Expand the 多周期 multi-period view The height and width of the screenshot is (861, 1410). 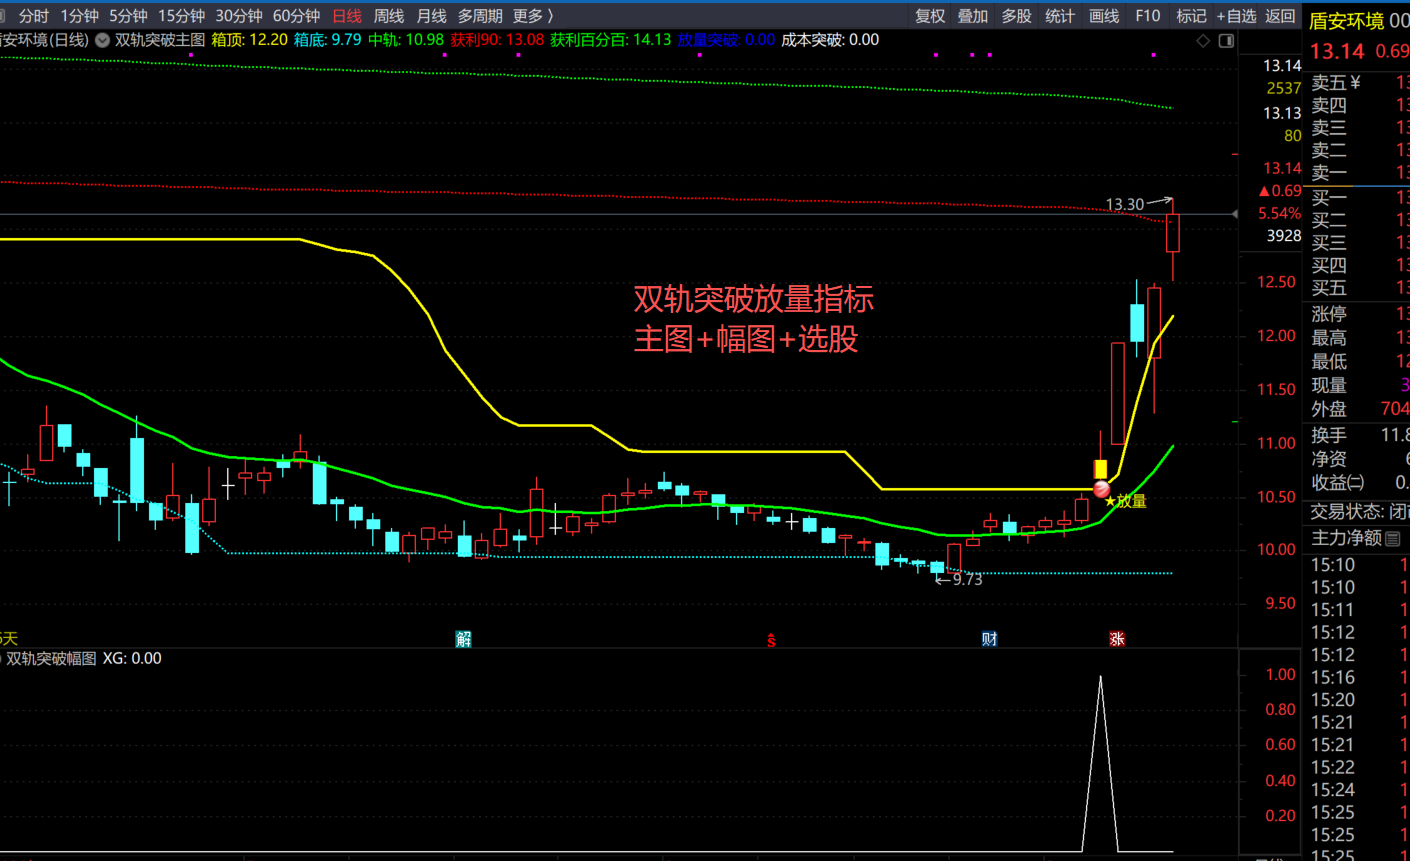(x=480, y=16)
